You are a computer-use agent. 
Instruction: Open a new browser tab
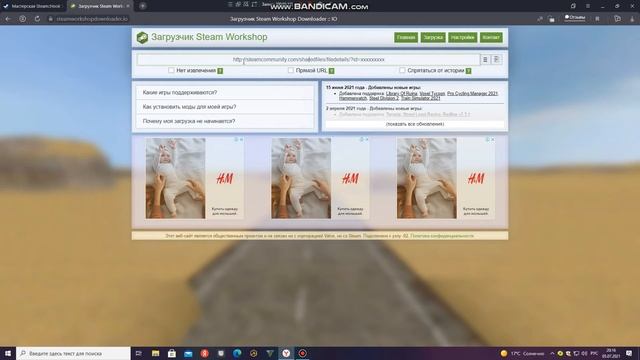click(143, 6)
